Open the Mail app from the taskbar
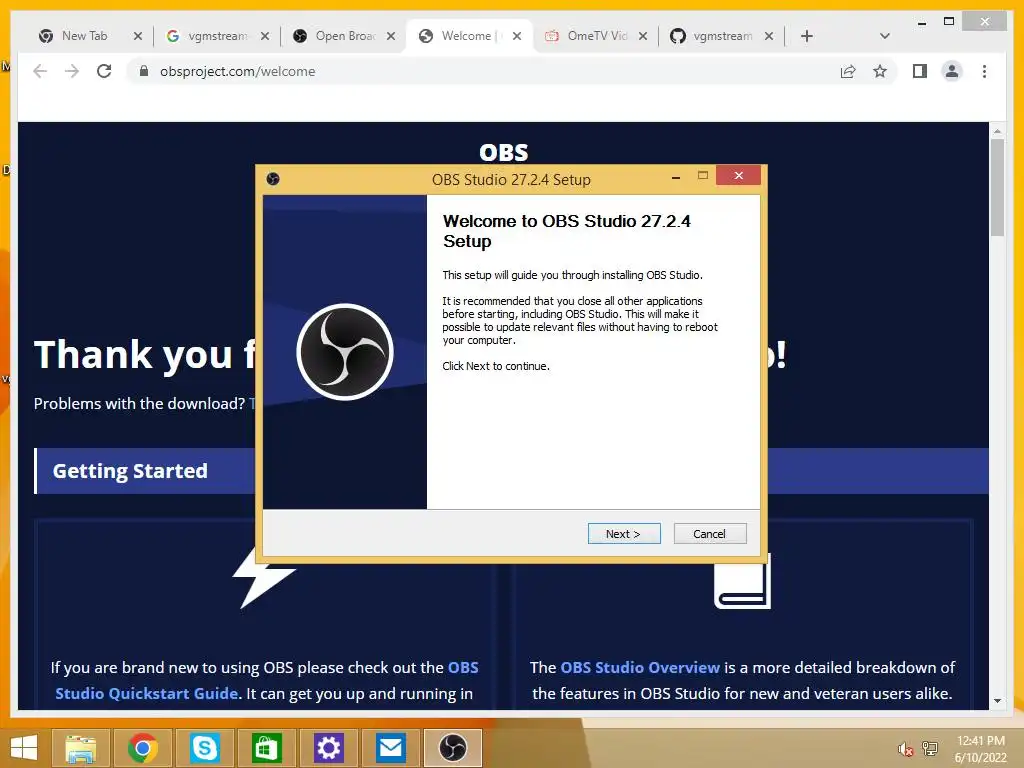 click(391, 748)
